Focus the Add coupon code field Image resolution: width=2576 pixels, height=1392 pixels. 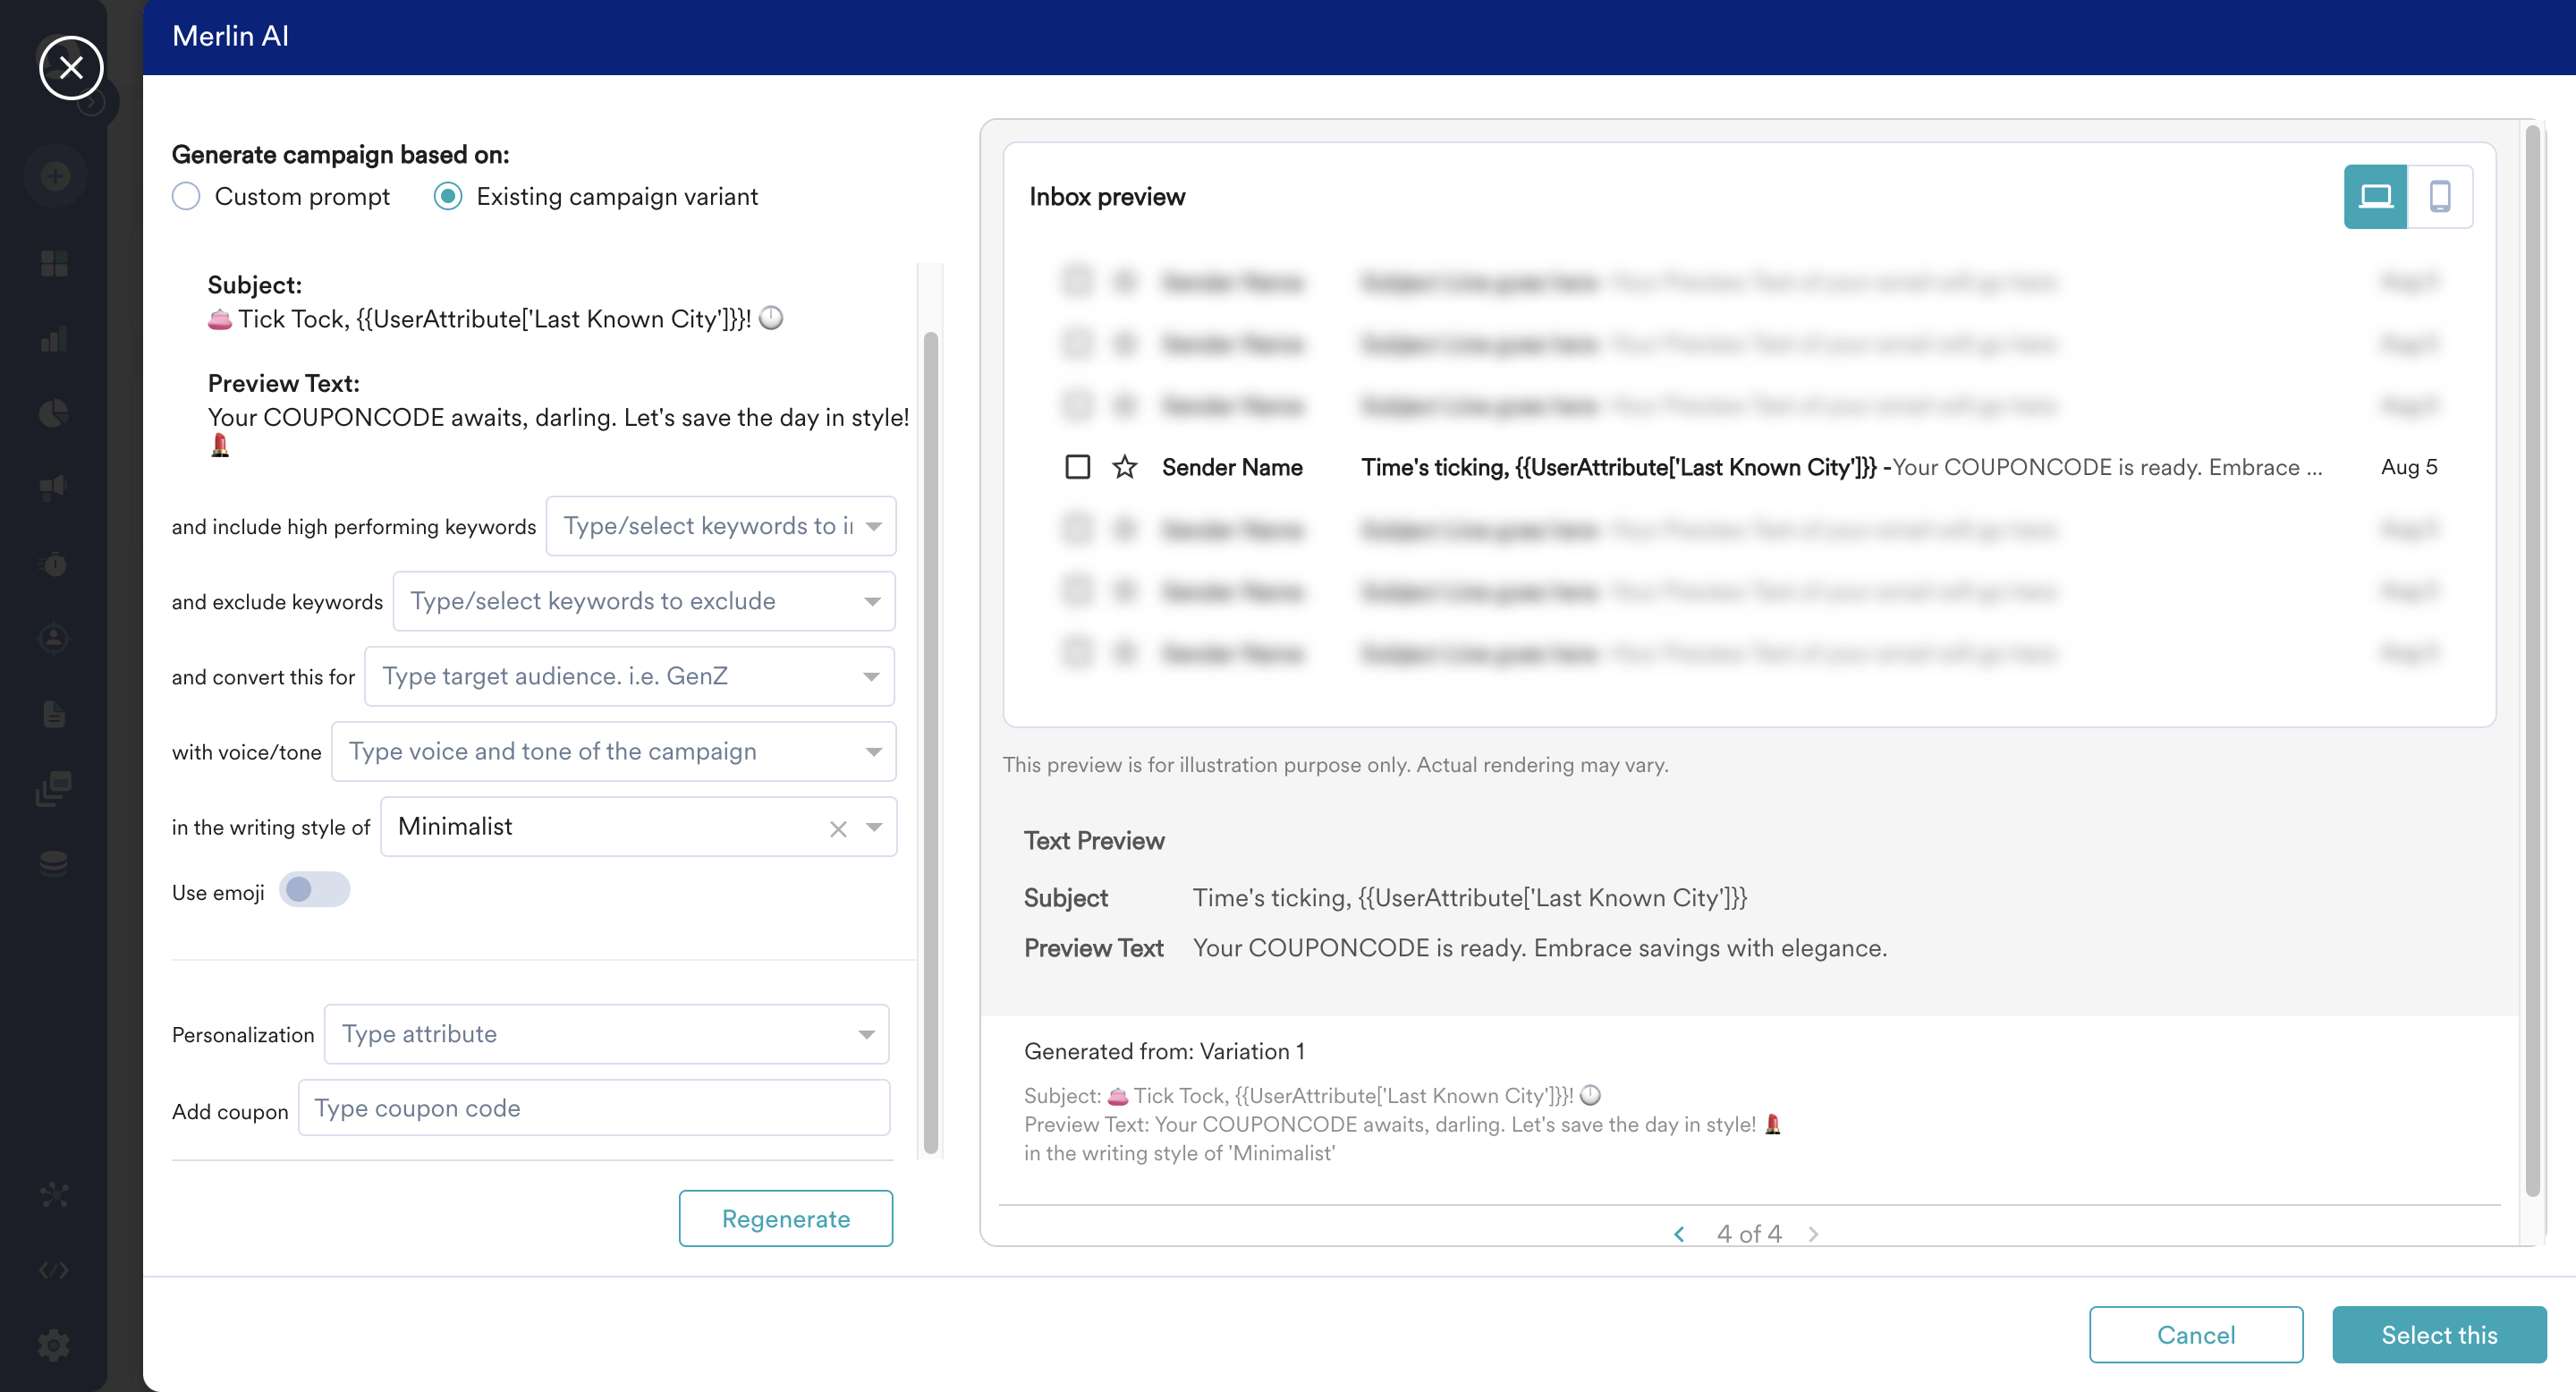pyautogui.click(x=593, y=1108)
